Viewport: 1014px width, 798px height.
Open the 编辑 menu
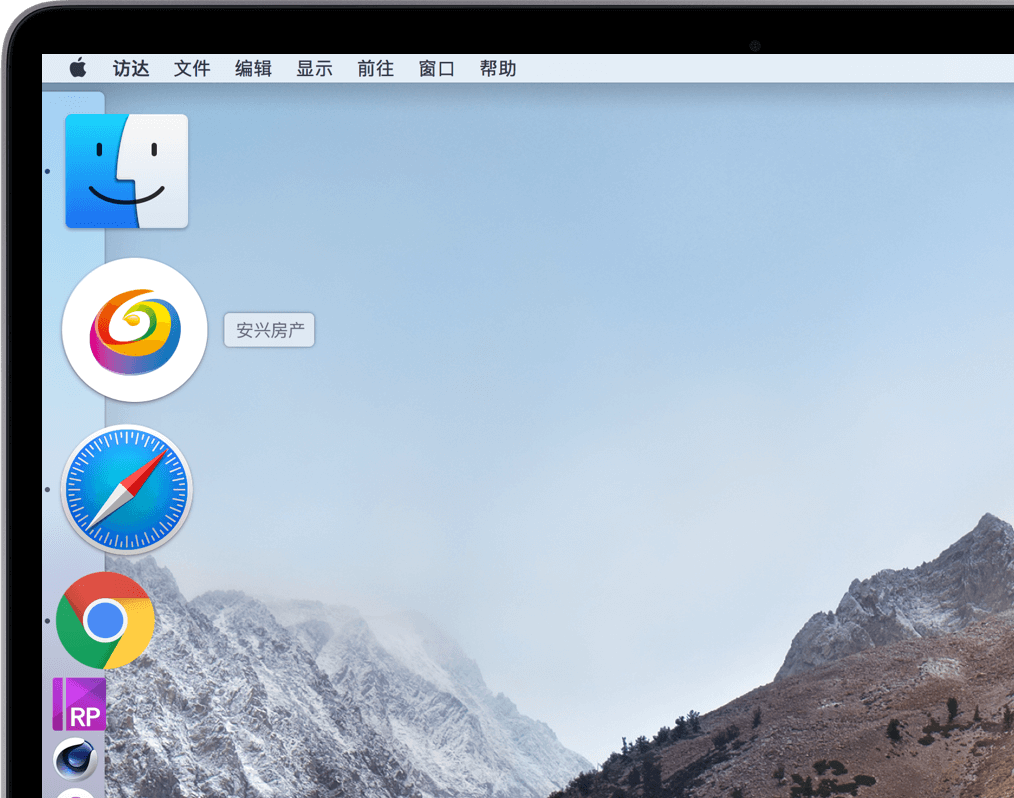(253, 68)
